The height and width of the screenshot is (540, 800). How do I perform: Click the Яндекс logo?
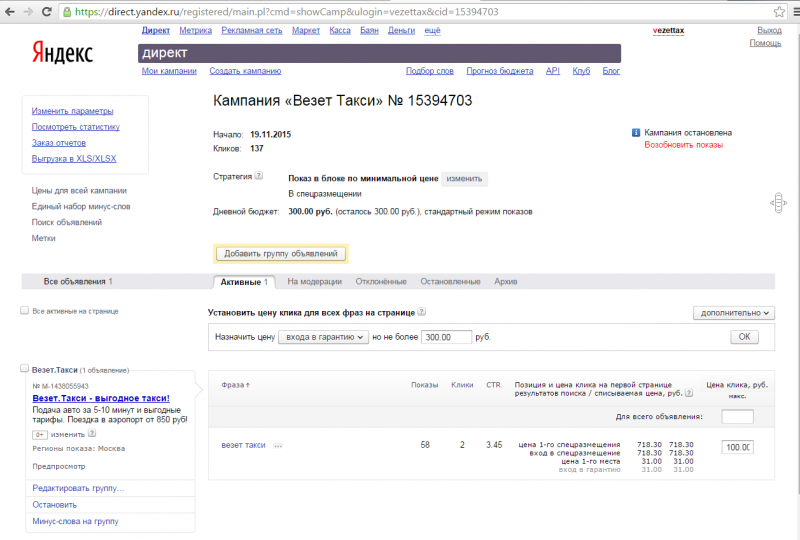click(x=62, y=53)
